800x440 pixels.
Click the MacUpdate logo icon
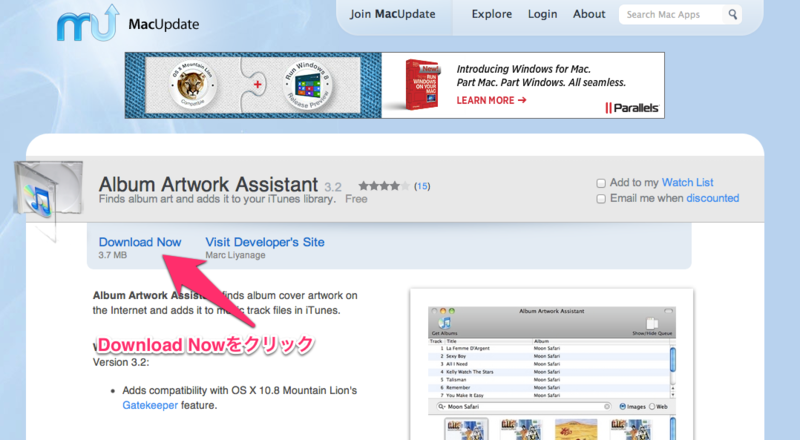(x=88, y=23)
